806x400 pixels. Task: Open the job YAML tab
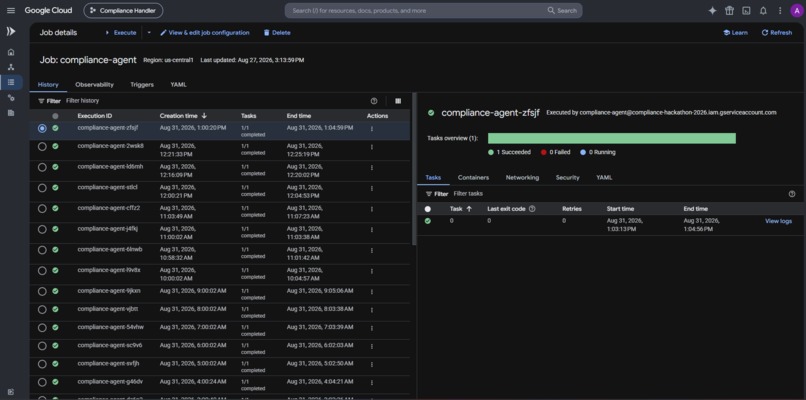(178, 84)
